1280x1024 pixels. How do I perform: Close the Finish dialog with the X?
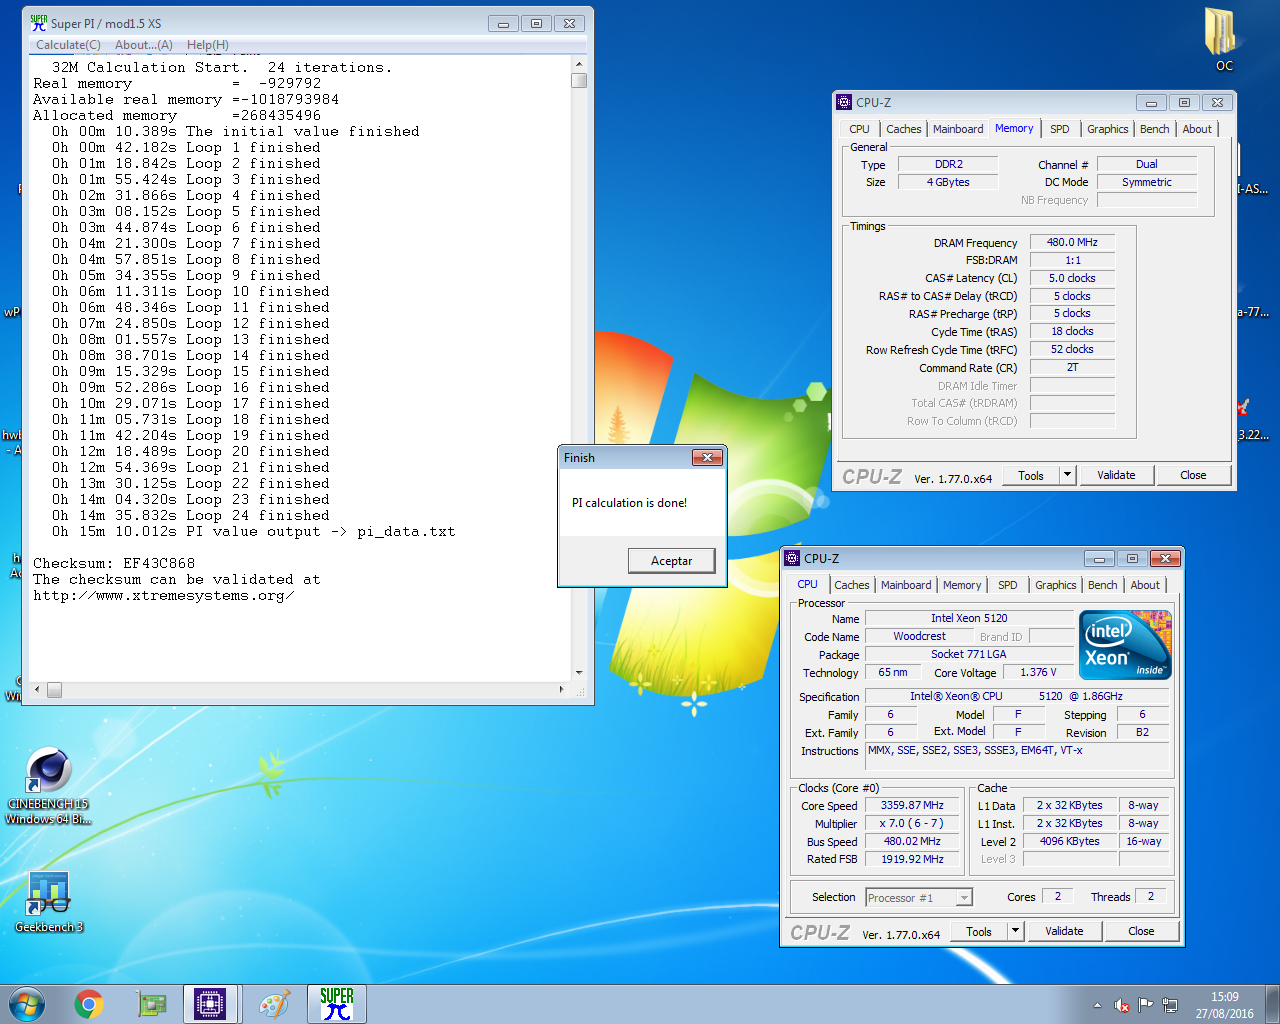tap(707, 457)
